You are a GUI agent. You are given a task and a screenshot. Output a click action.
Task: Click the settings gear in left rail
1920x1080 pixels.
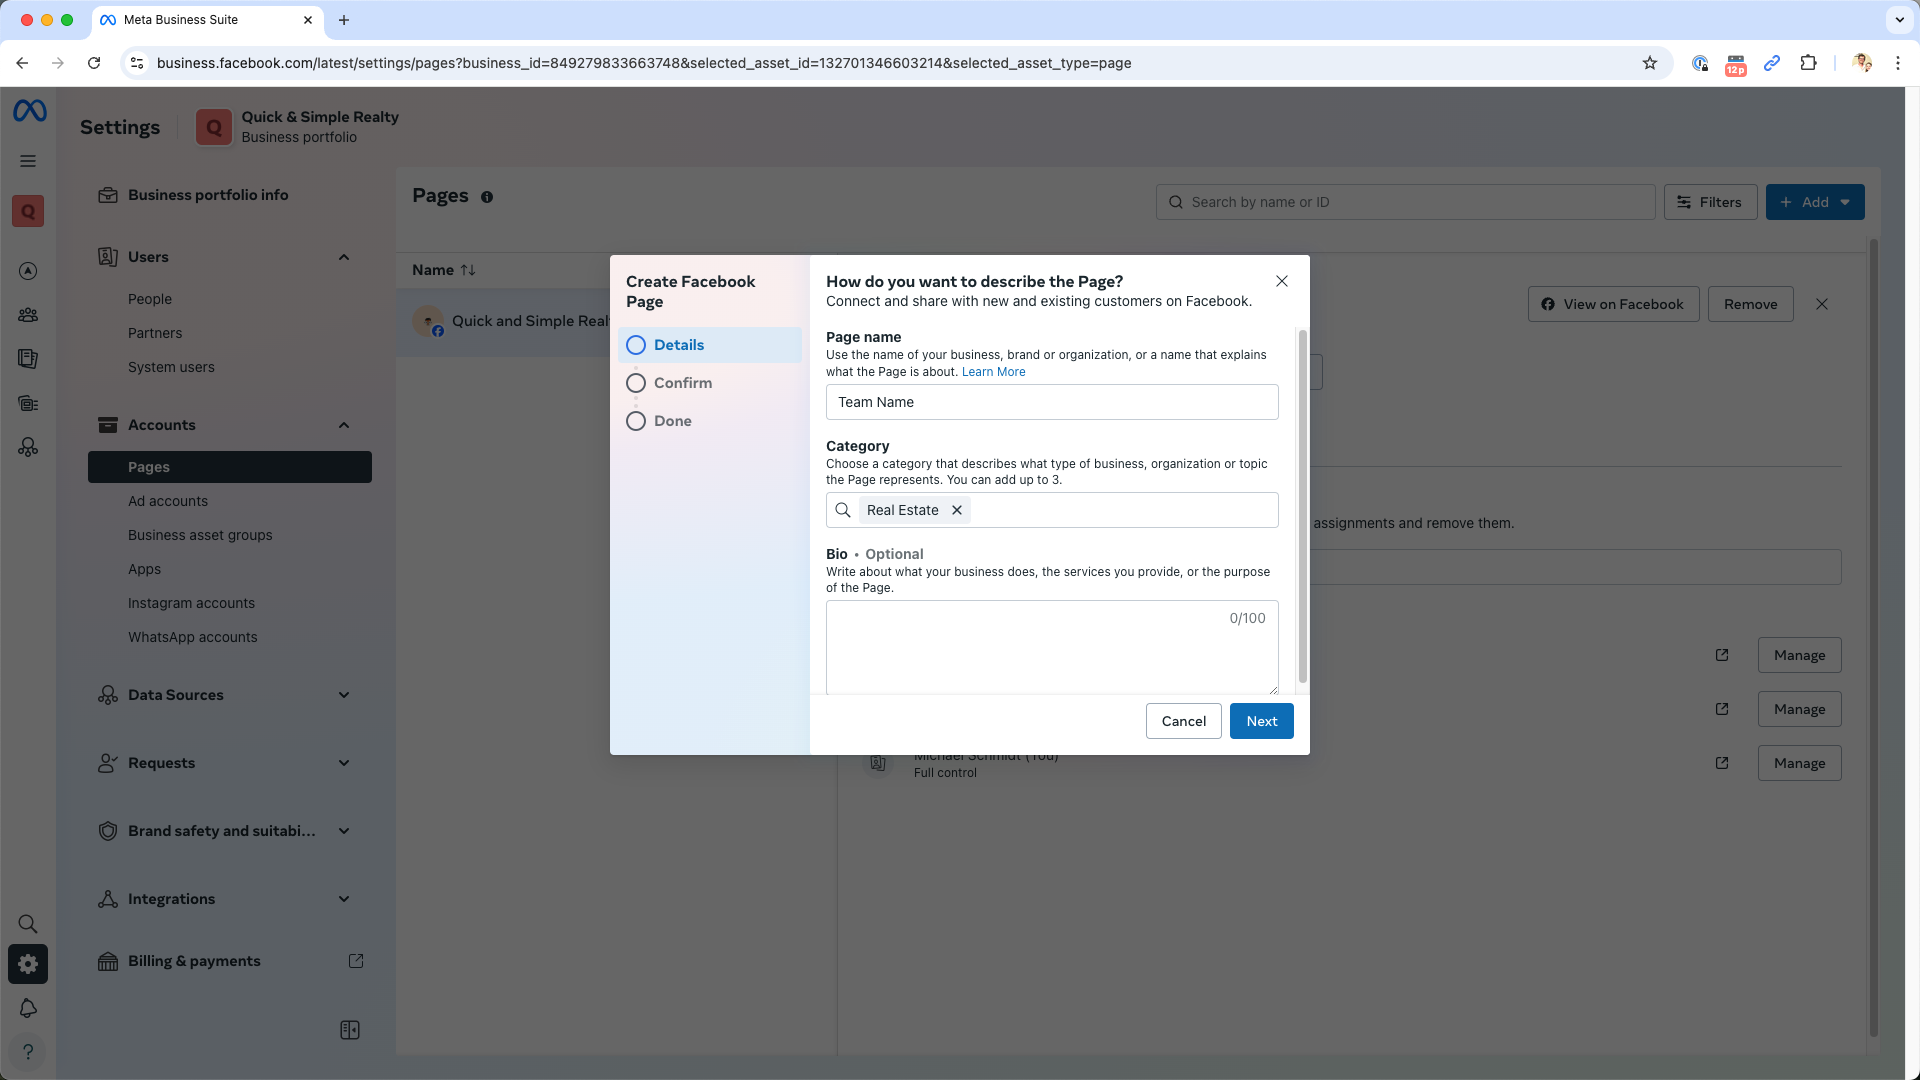tap(28, 964)
